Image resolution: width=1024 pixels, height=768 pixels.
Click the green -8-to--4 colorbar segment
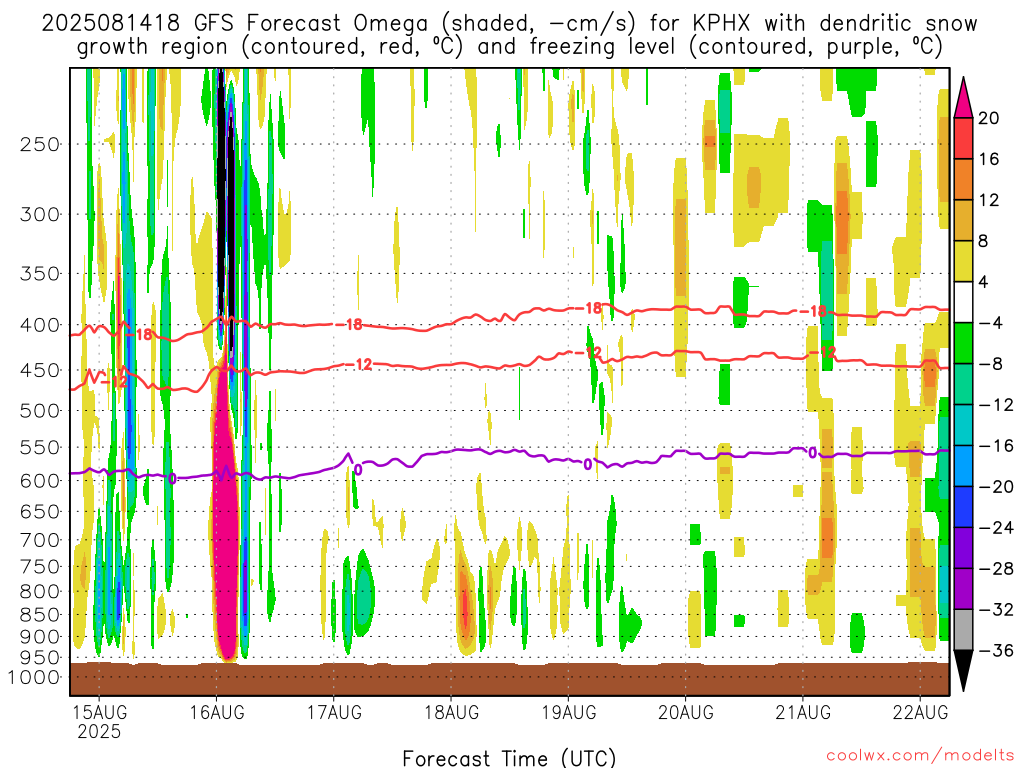(x=963, y=343)
